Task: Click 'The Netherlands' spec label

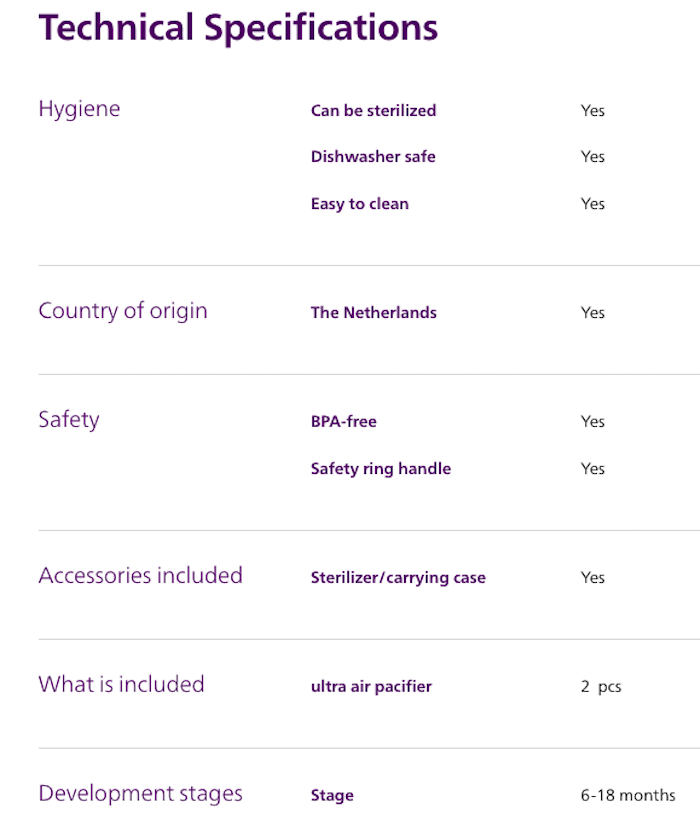Action: pyautogui.click(x=373, y=313)
